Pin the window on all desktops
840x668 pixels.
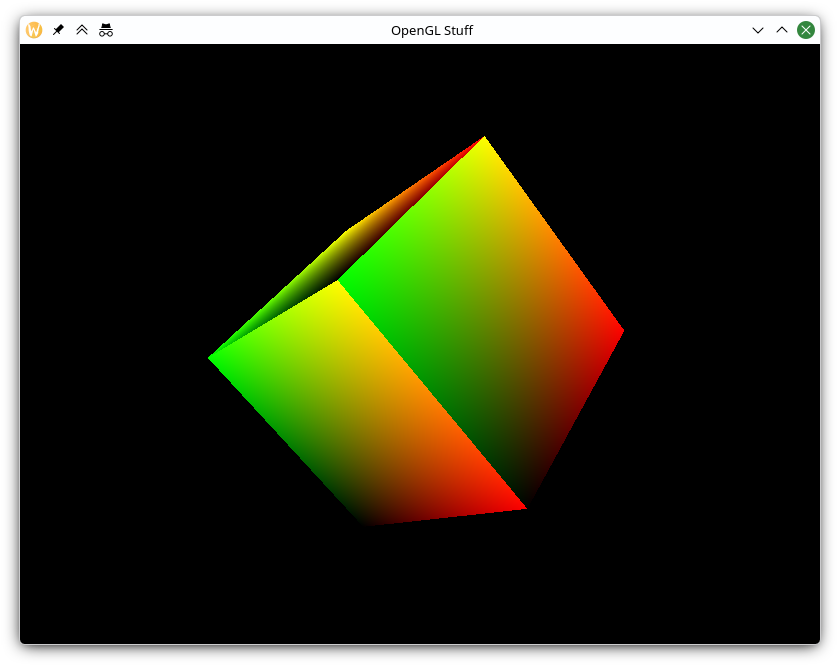(58, 30)
